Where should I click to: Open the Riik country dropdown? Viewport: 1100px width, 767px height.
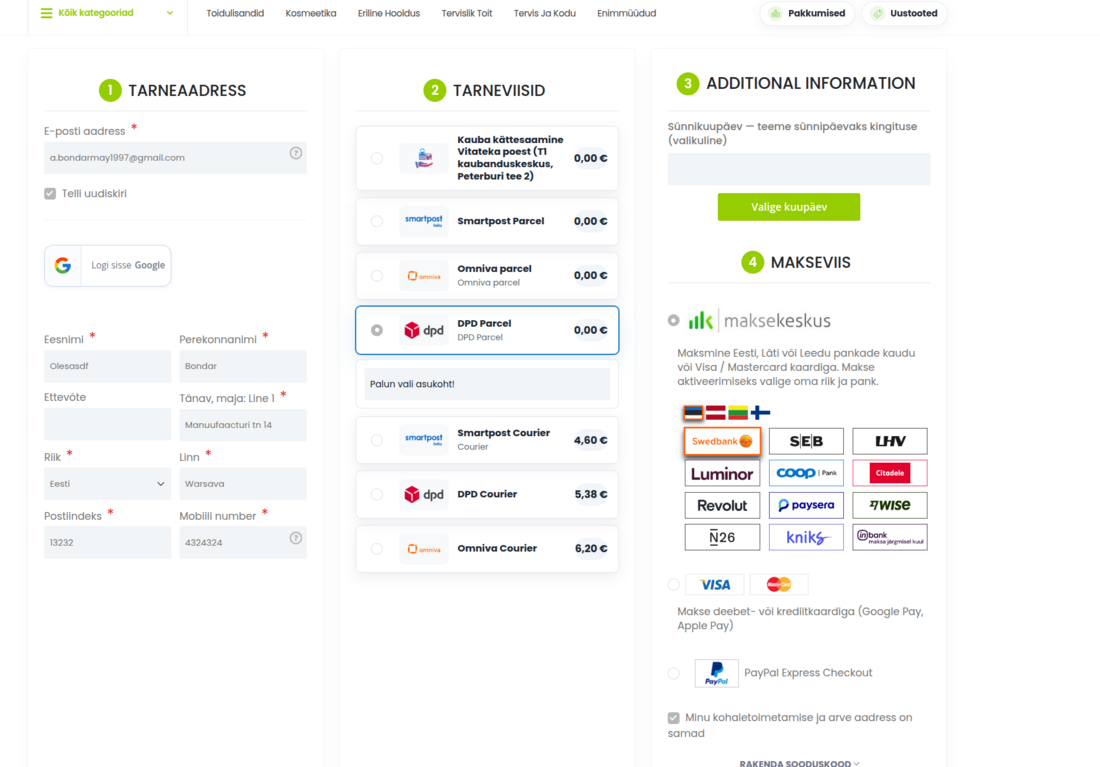pos(107,483)
